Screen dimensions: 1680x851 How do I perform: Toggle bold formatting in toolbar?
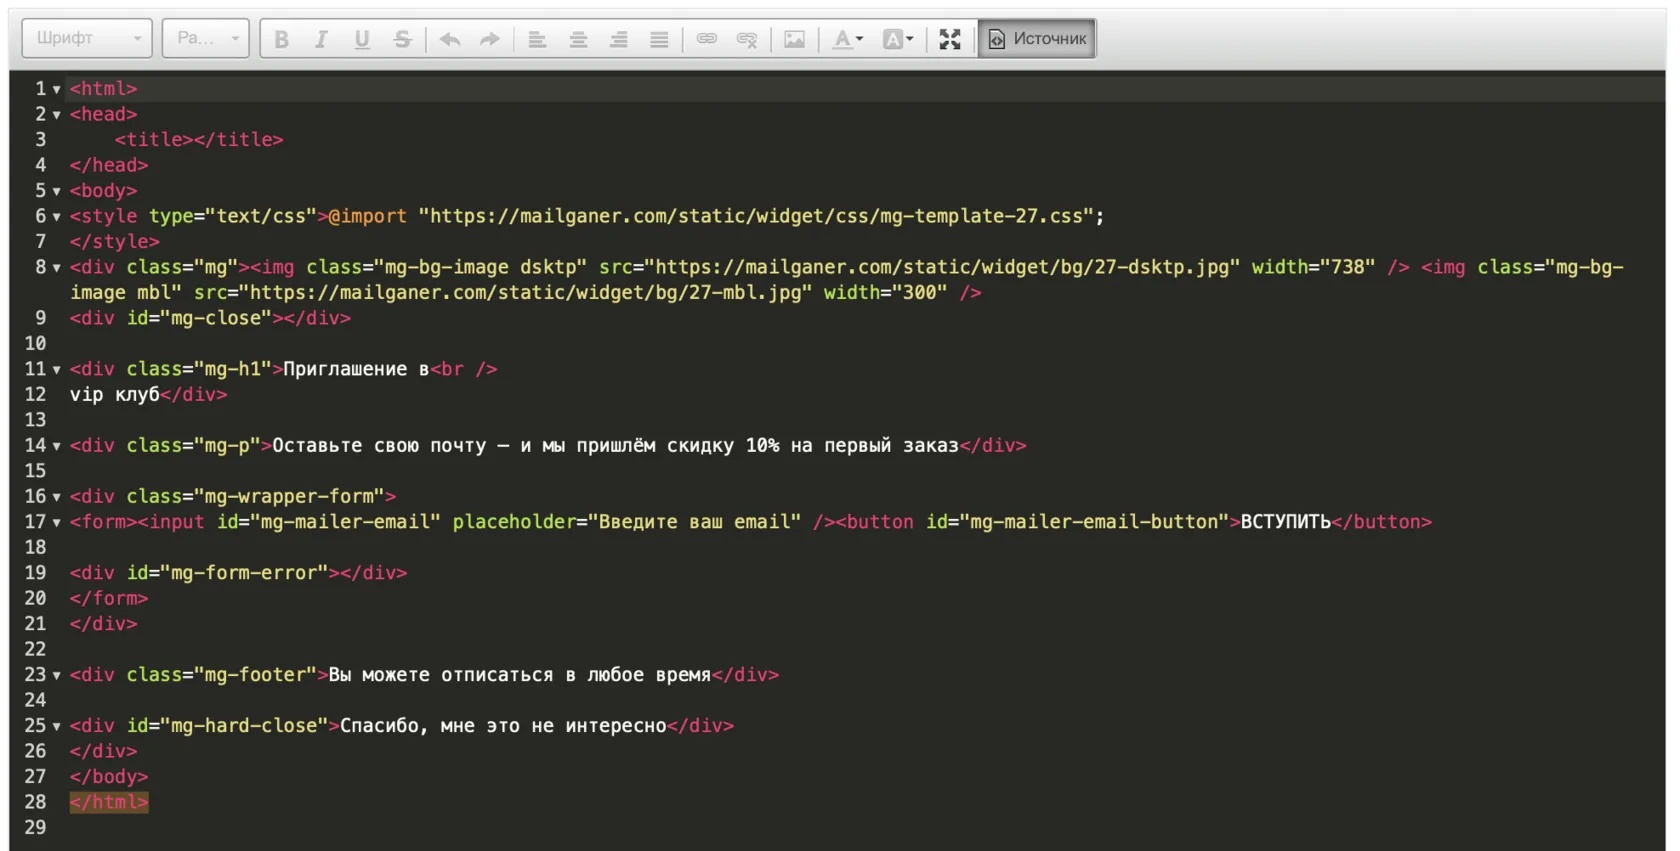pos(281,39)
